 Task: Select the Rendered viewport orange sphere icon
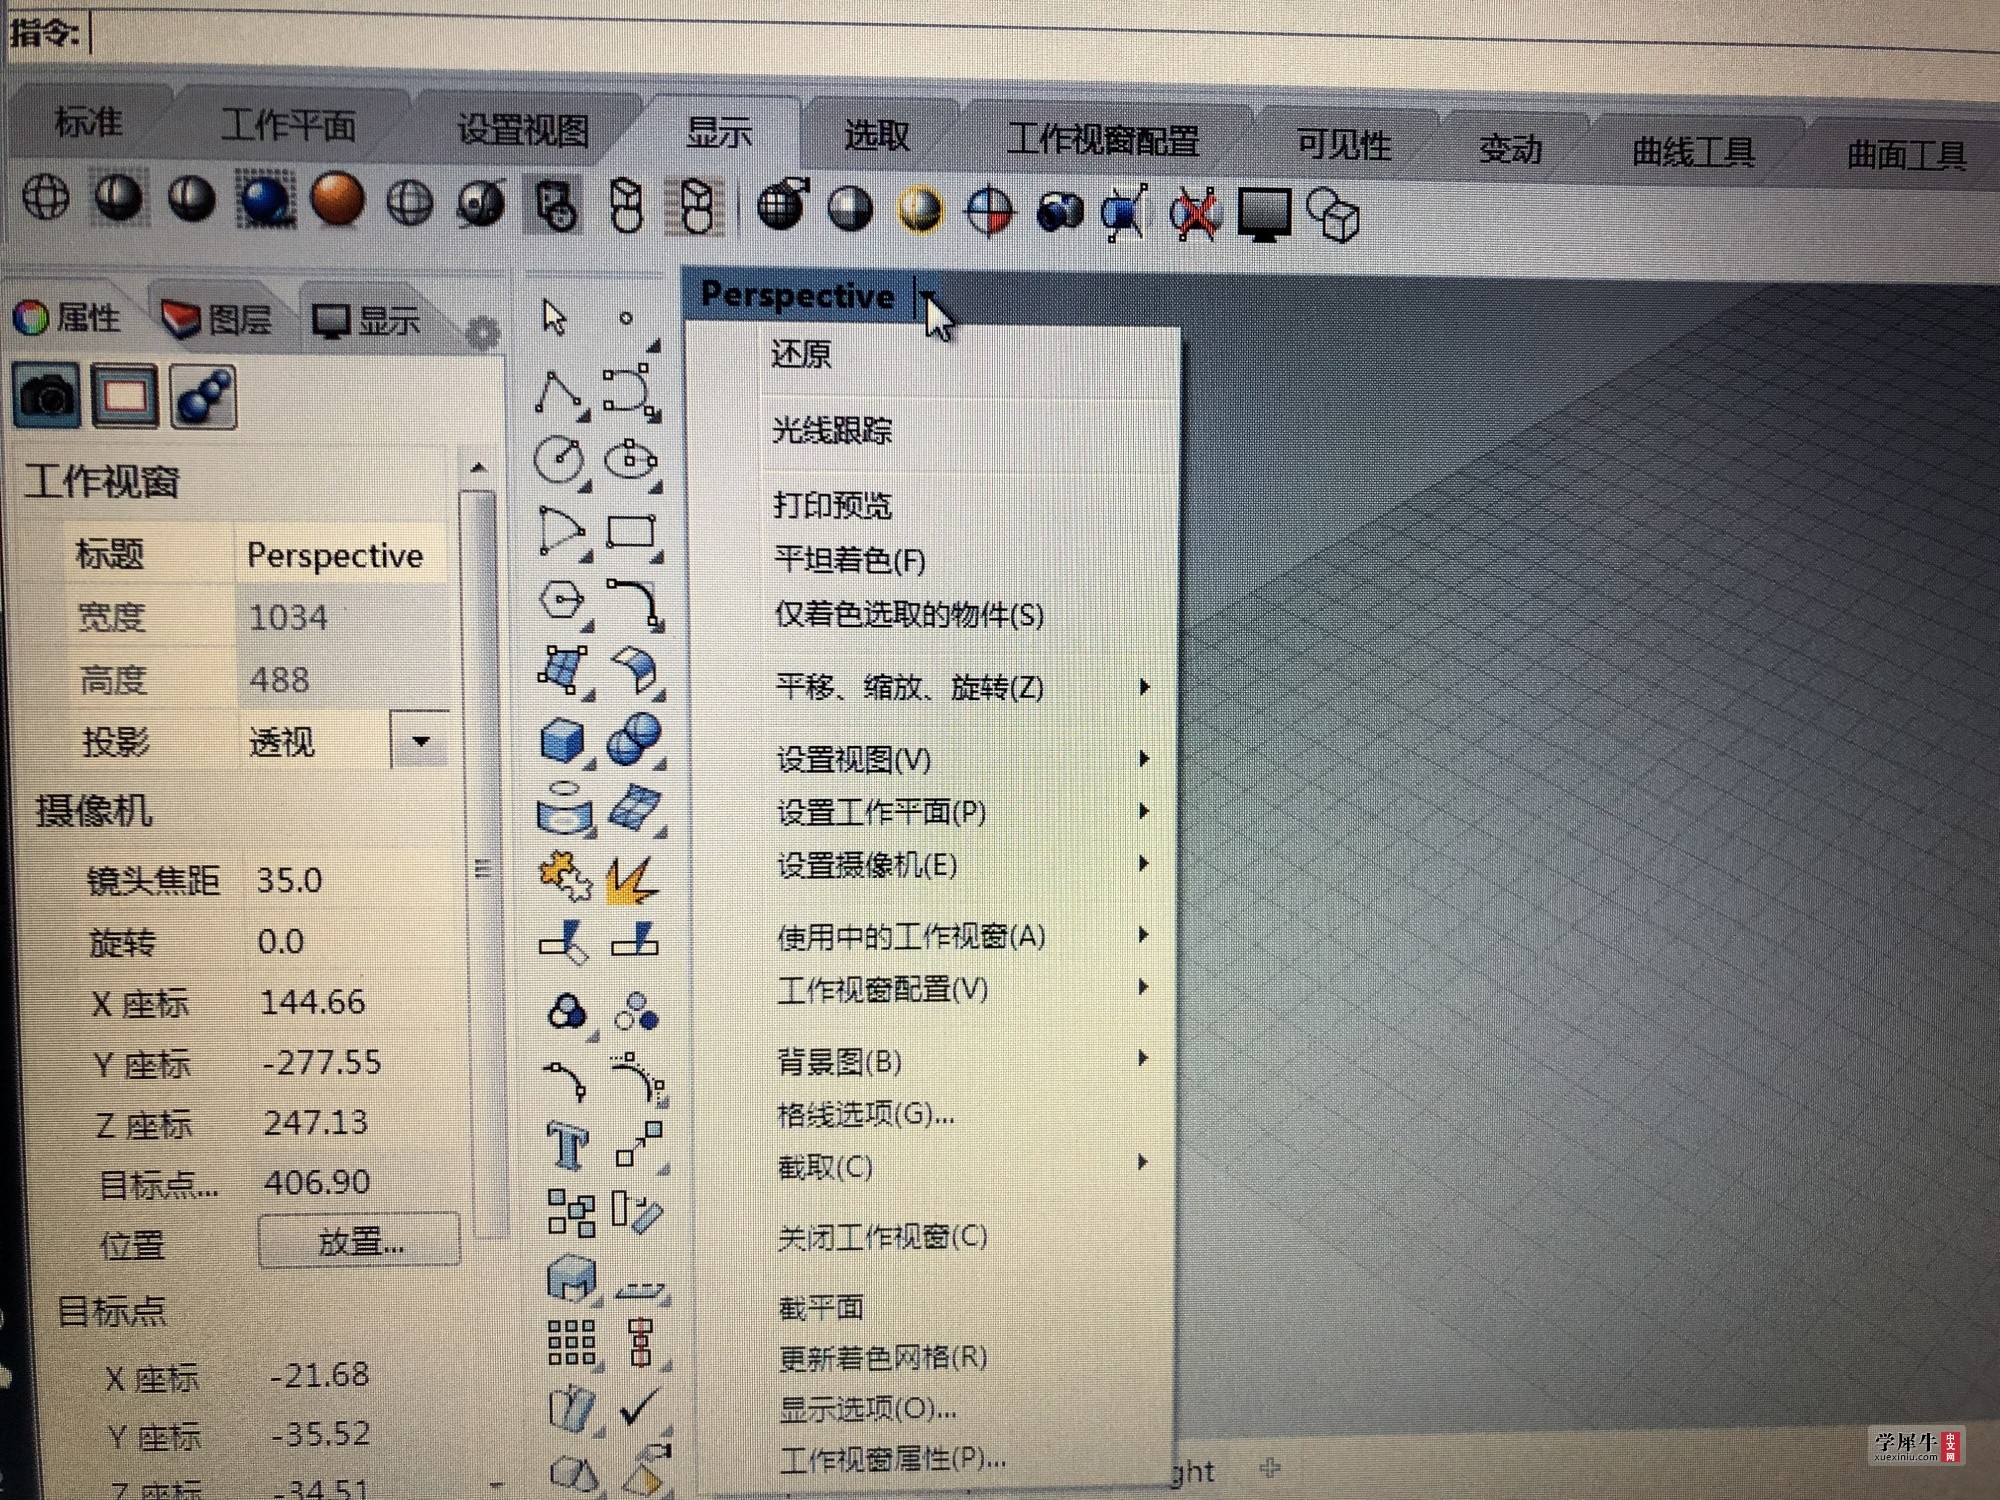coord(336,200)
